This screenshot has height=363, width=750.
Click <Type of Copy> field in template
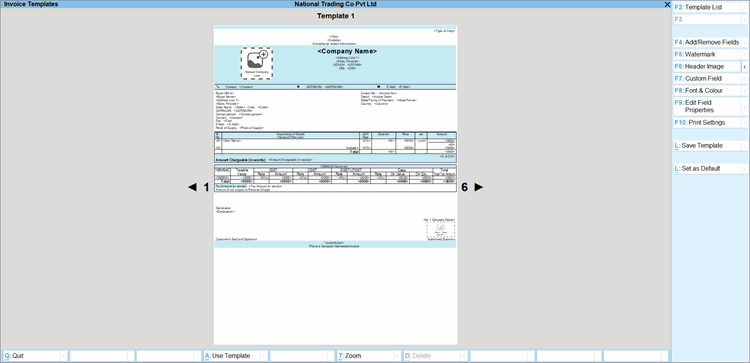point(444,31)
